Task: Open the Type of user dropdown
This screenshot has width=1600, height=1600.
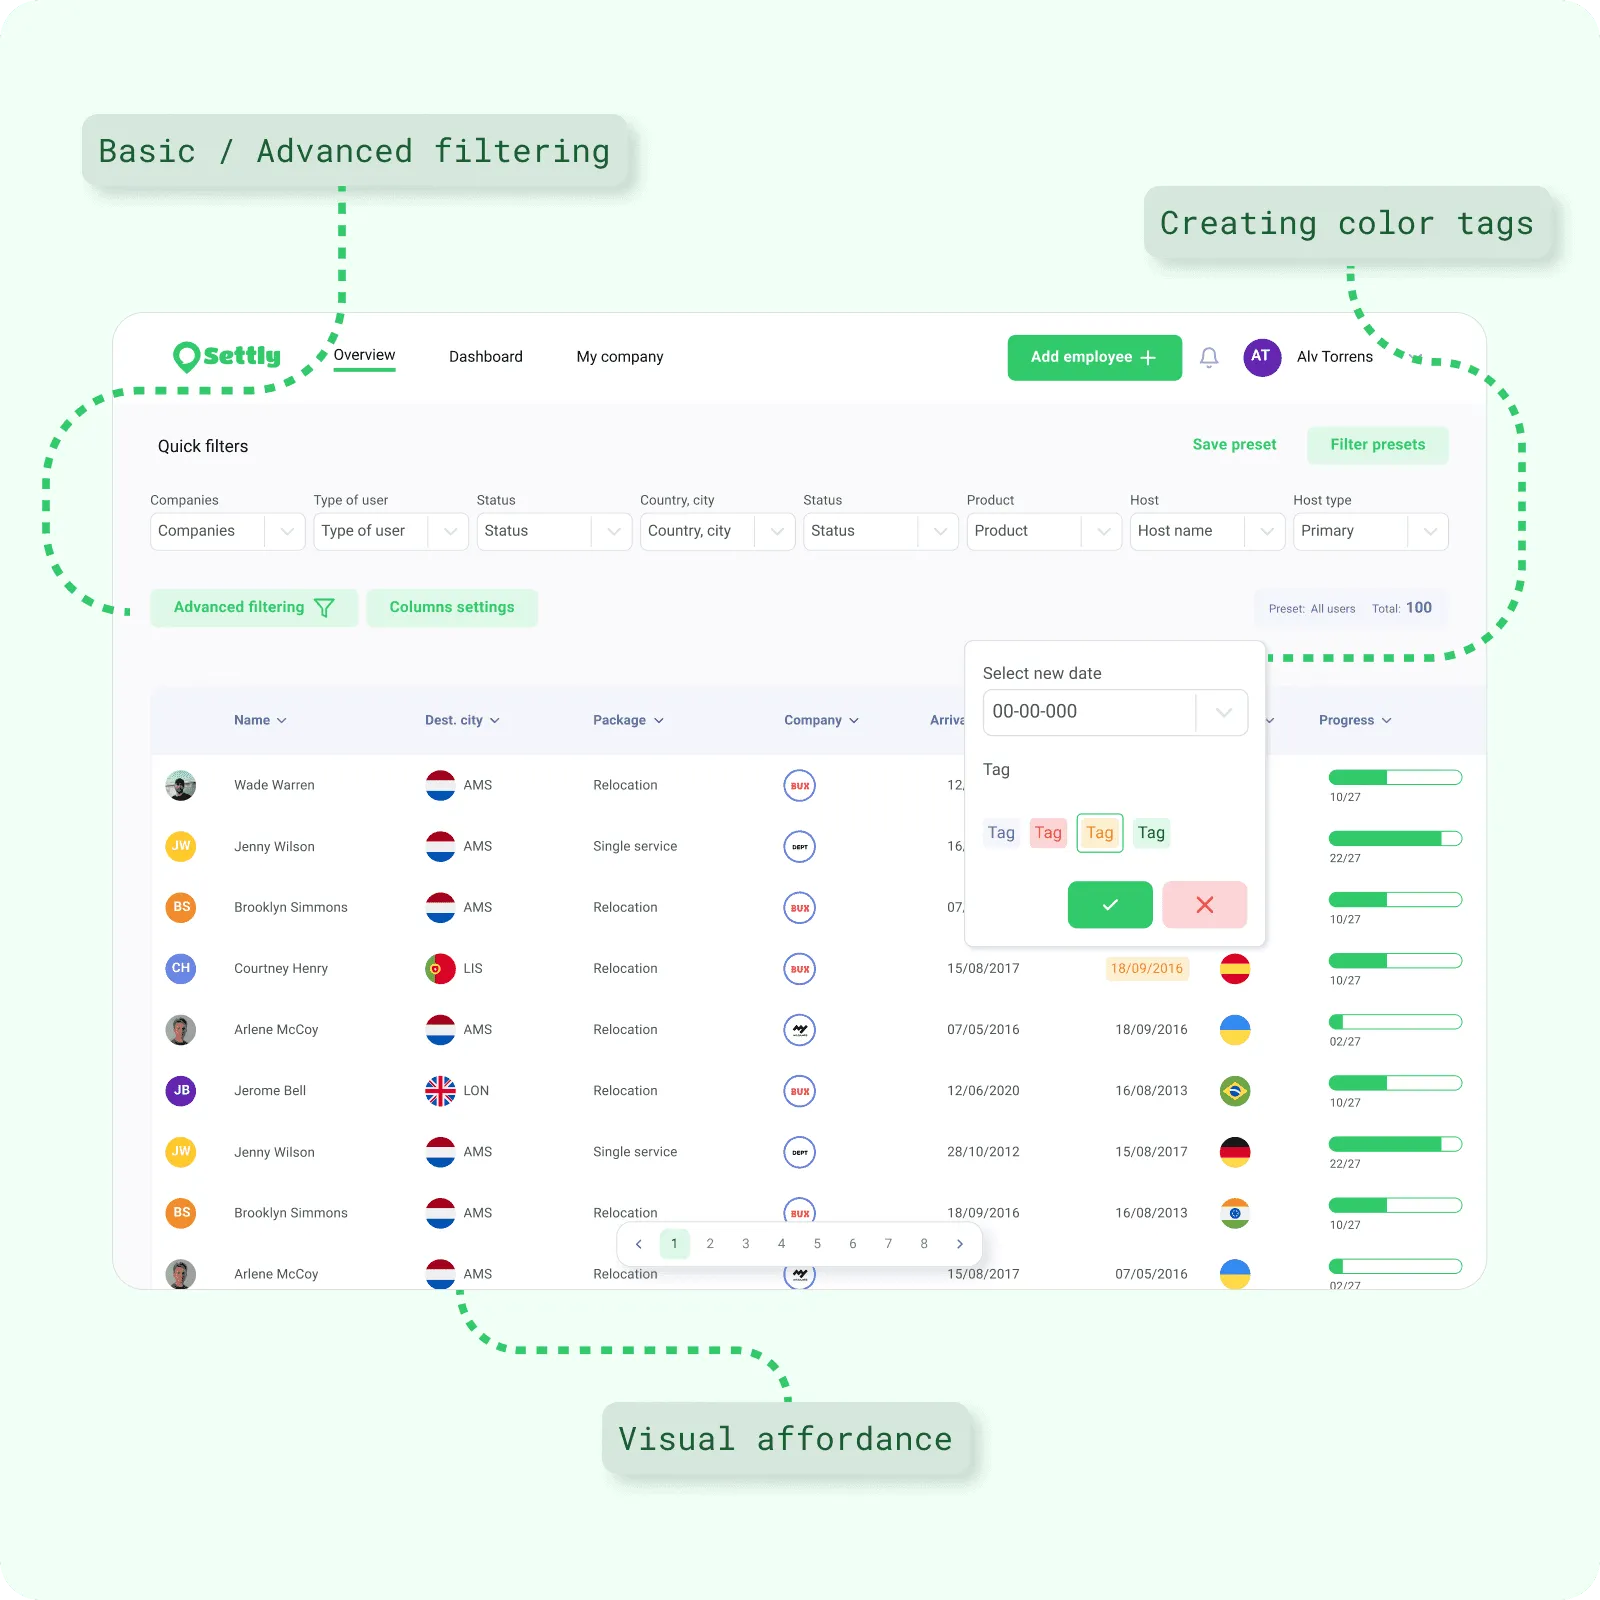Action: 391,531
